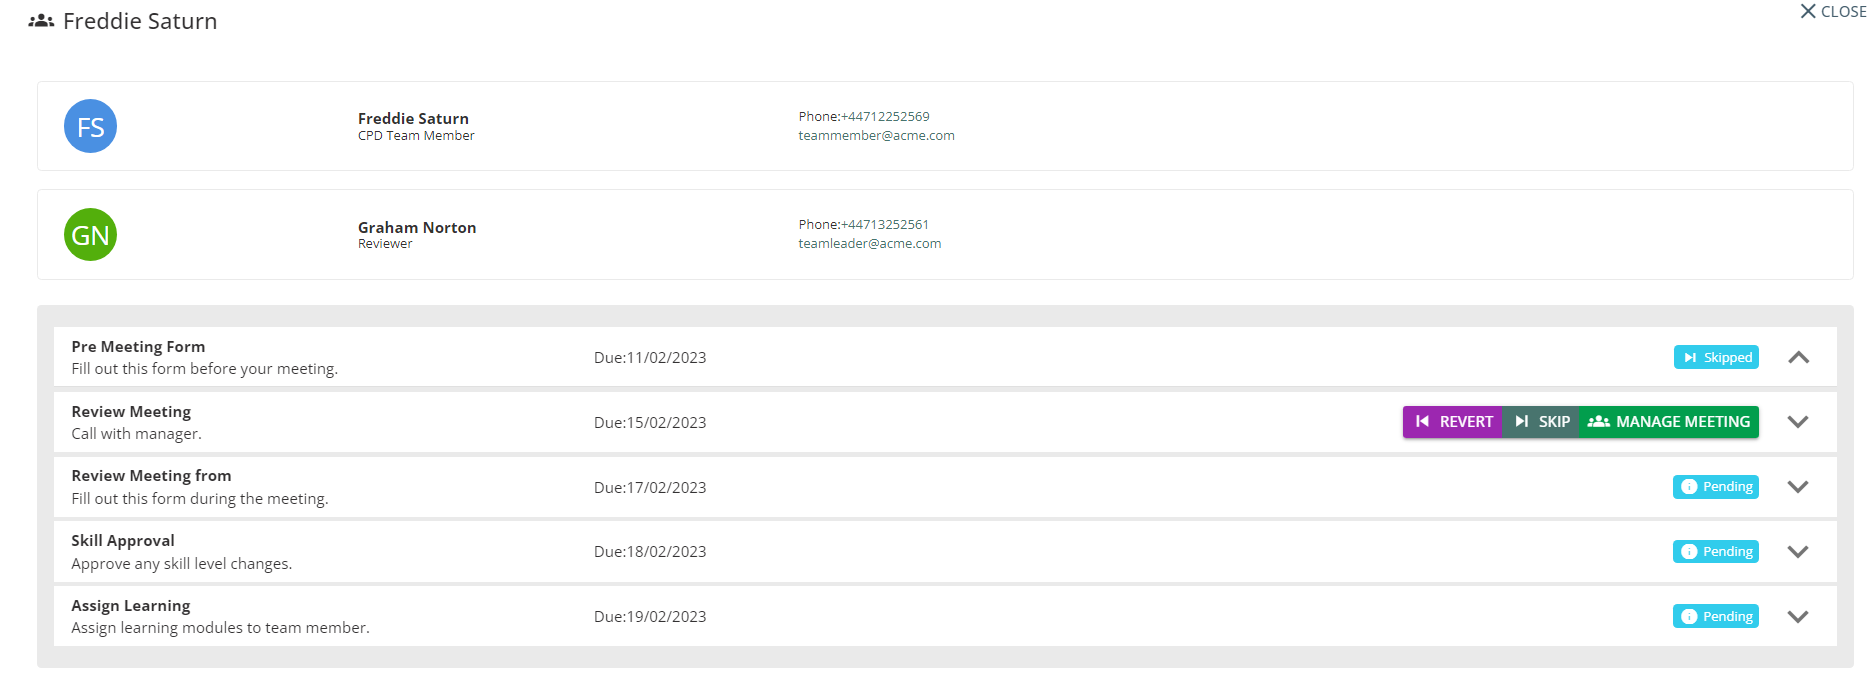Skip the Review Meeting step
The image size is (1871, 681).
1541,422
